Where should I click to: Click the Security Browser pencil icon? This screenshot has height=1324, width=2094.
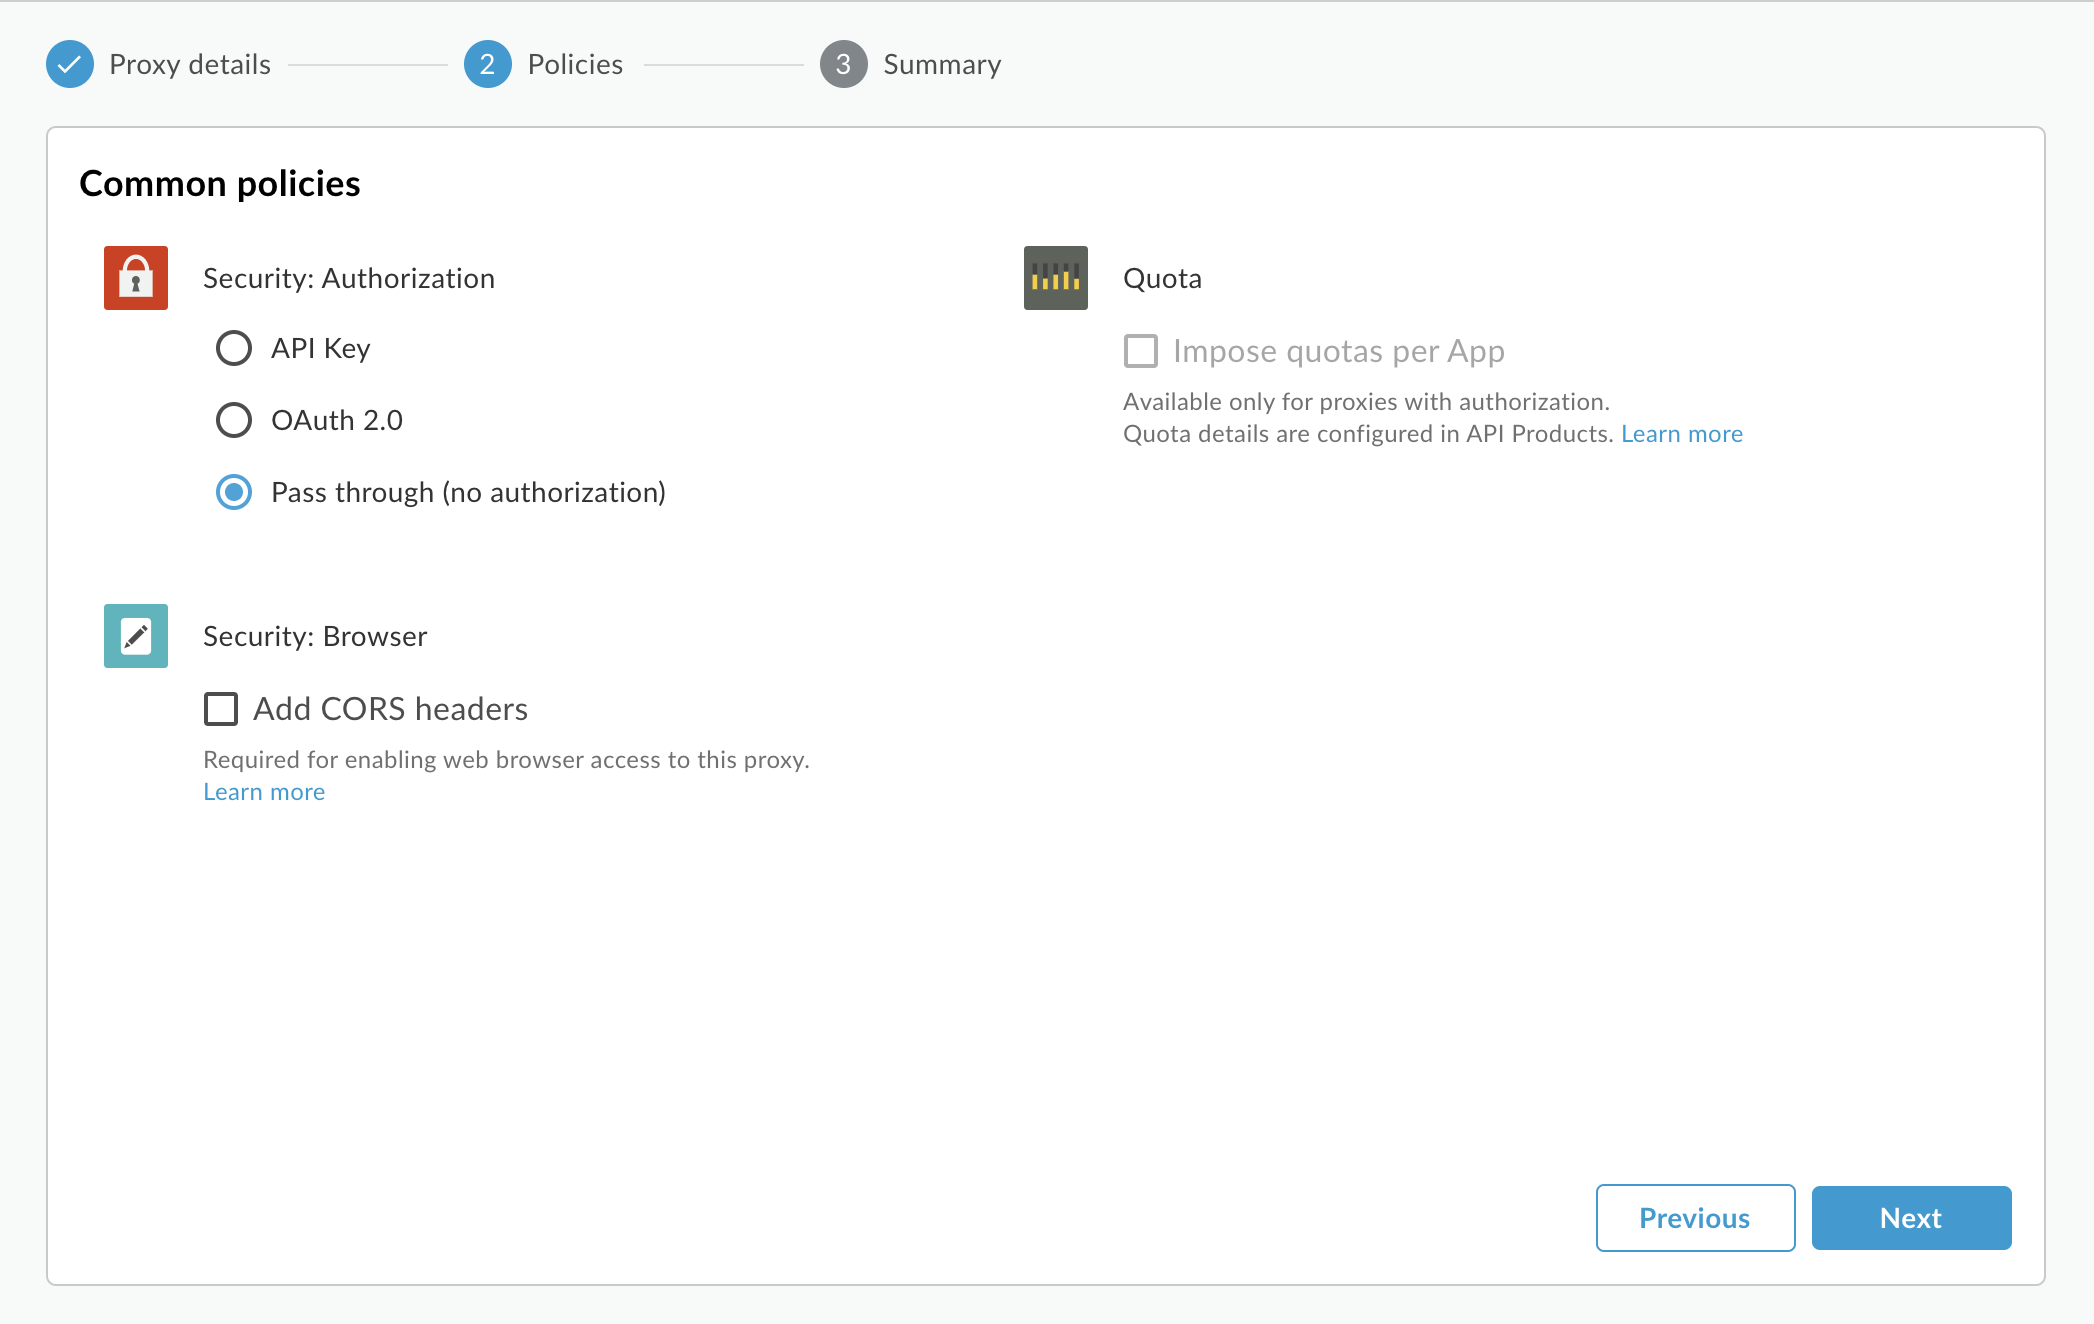click(x=136, y=635)
